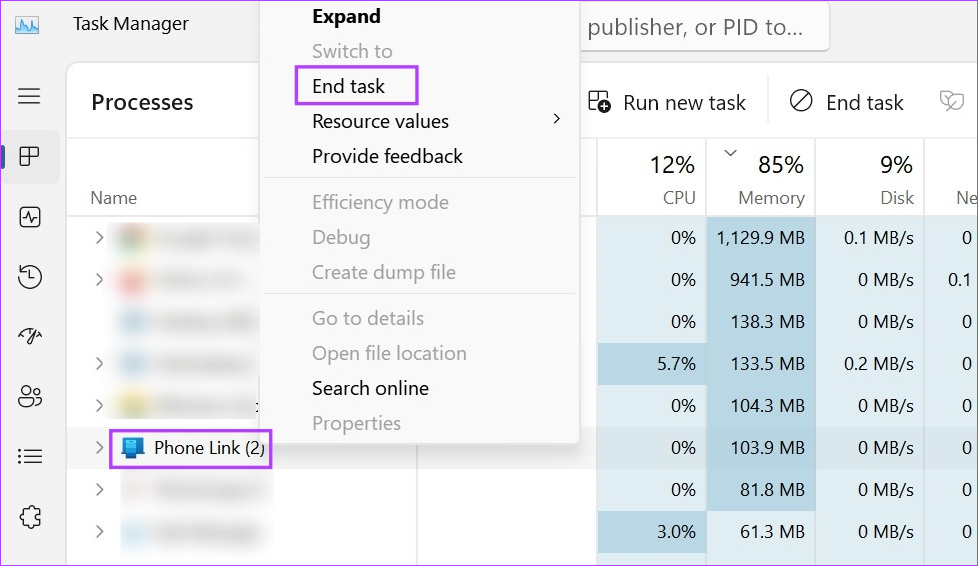Screen dimensions: 978x566
Task: Click Resource values submenu arrow
Action: click(556, 119)
